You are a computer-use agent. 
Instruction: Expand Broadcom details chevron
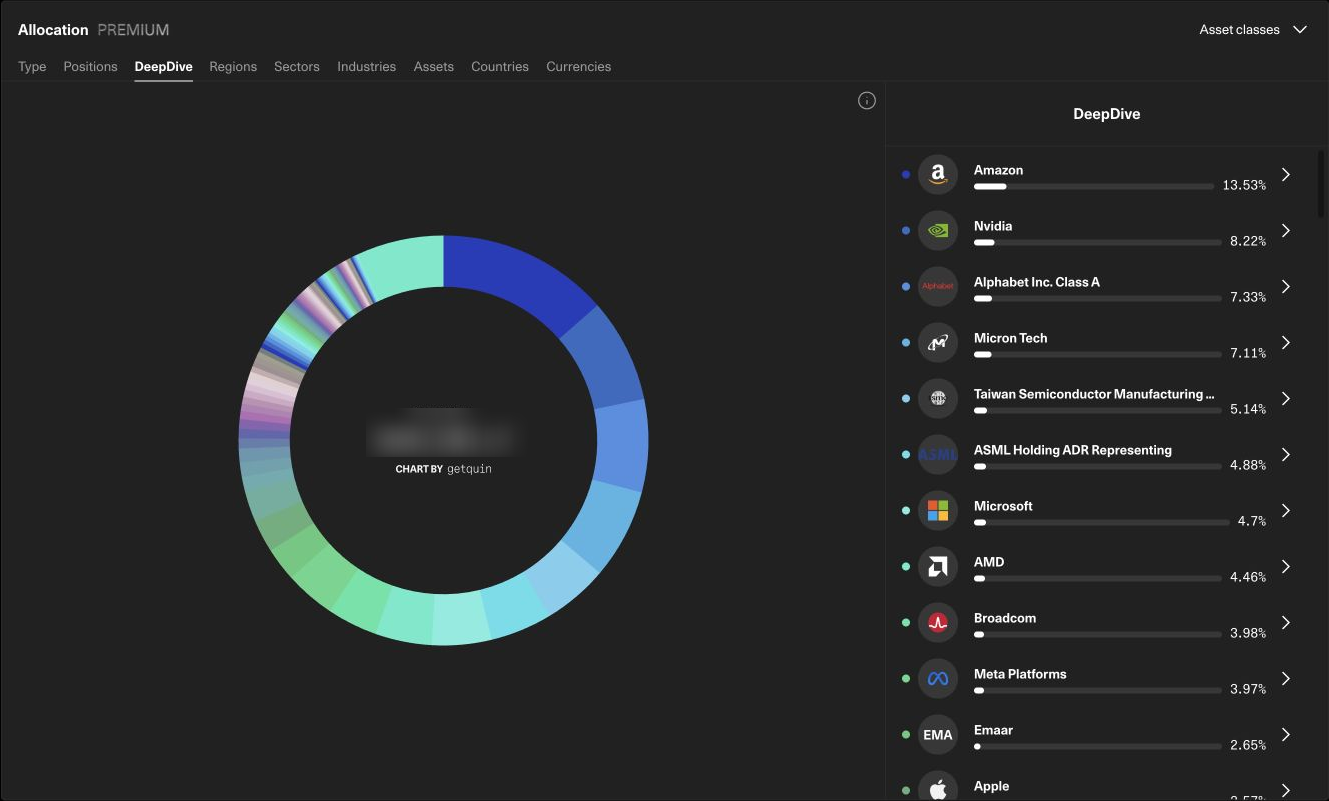pyautogui.click(x=1286, y=623)
